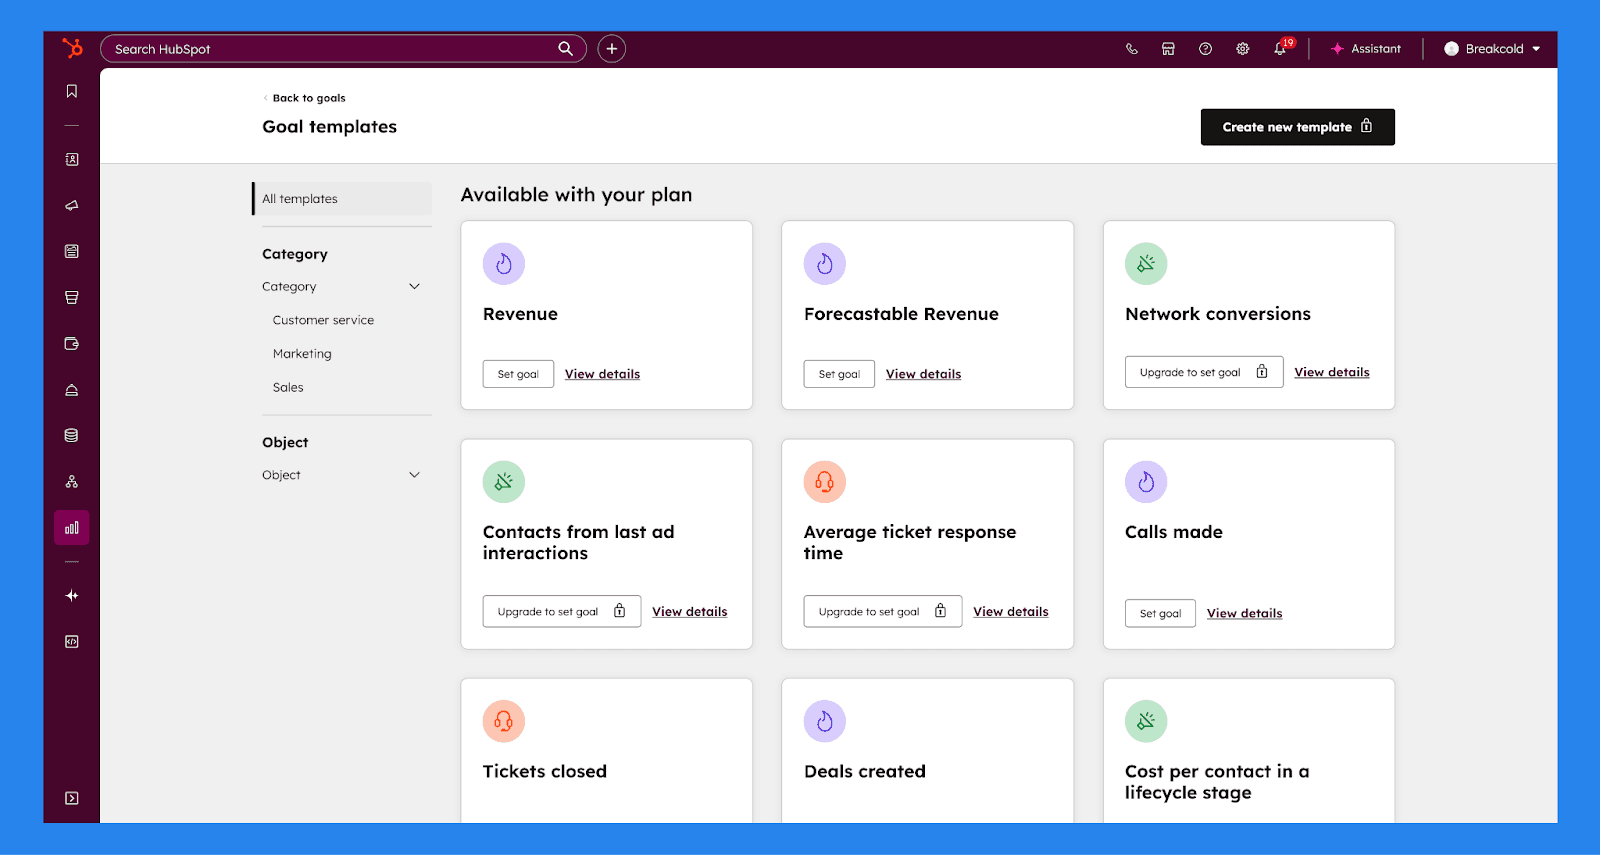Open the calling phone icon
Image resolution: width=1600 pixels, height=855 pixels.
tap(1132, 48)
